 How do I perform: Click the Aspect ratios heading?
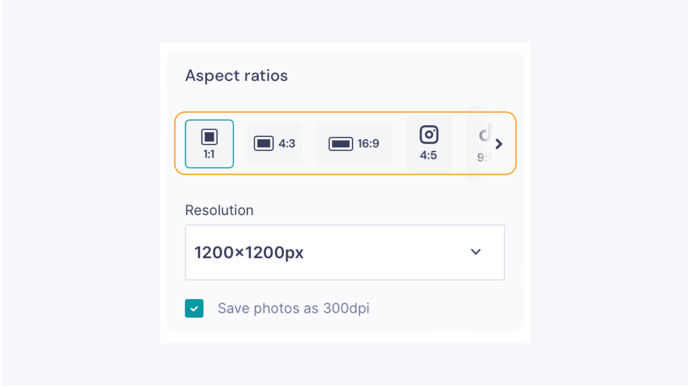tap(236, 75)
